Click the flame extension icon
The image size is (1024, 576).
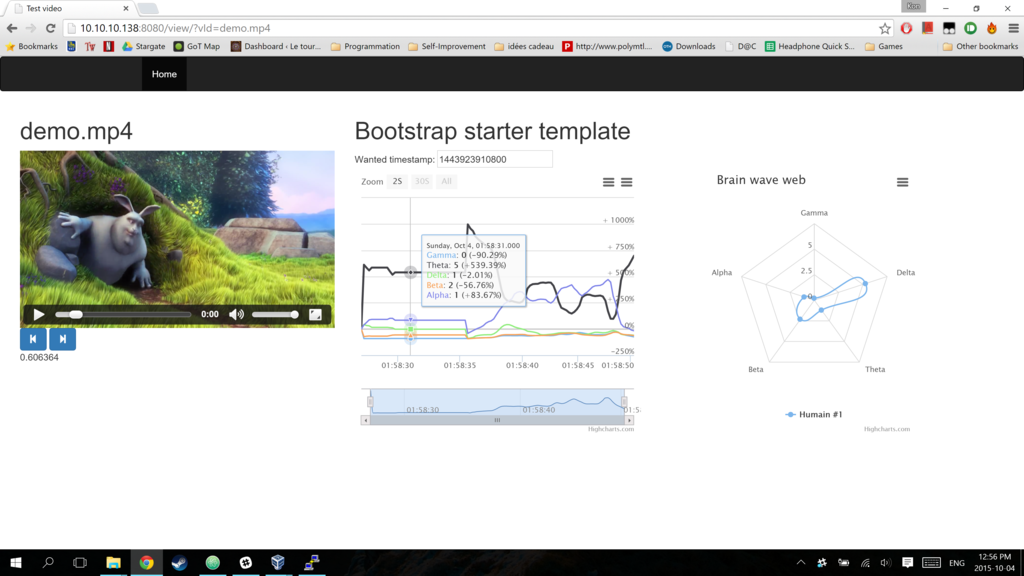(991, 28)
